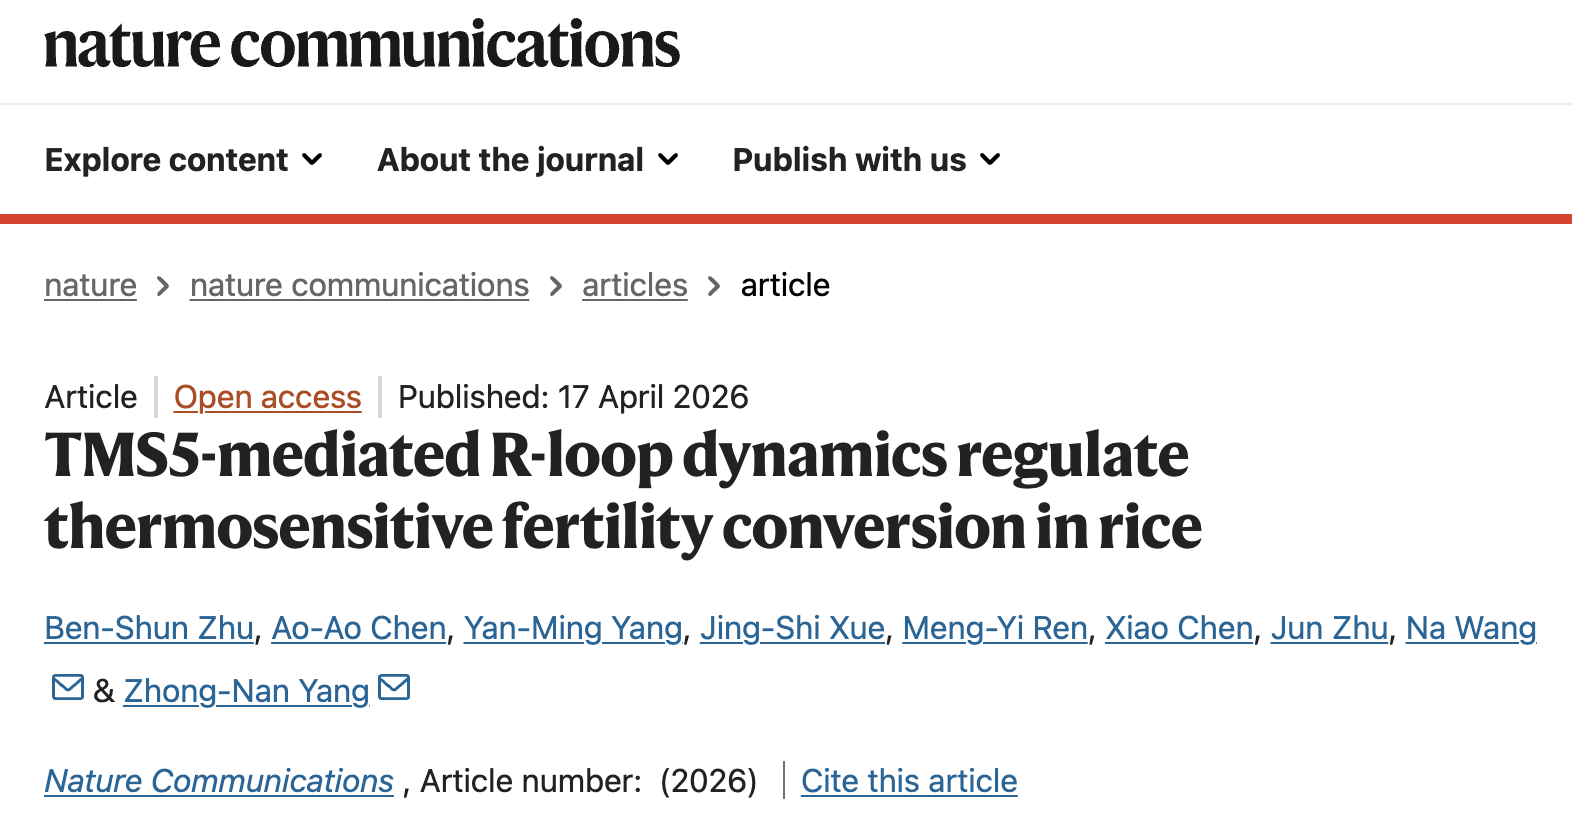Expand the Explore content chevron
Image resolution: width=1572 pixels, height=818 pixels.
pyautogui.click(x=313, y=159)
